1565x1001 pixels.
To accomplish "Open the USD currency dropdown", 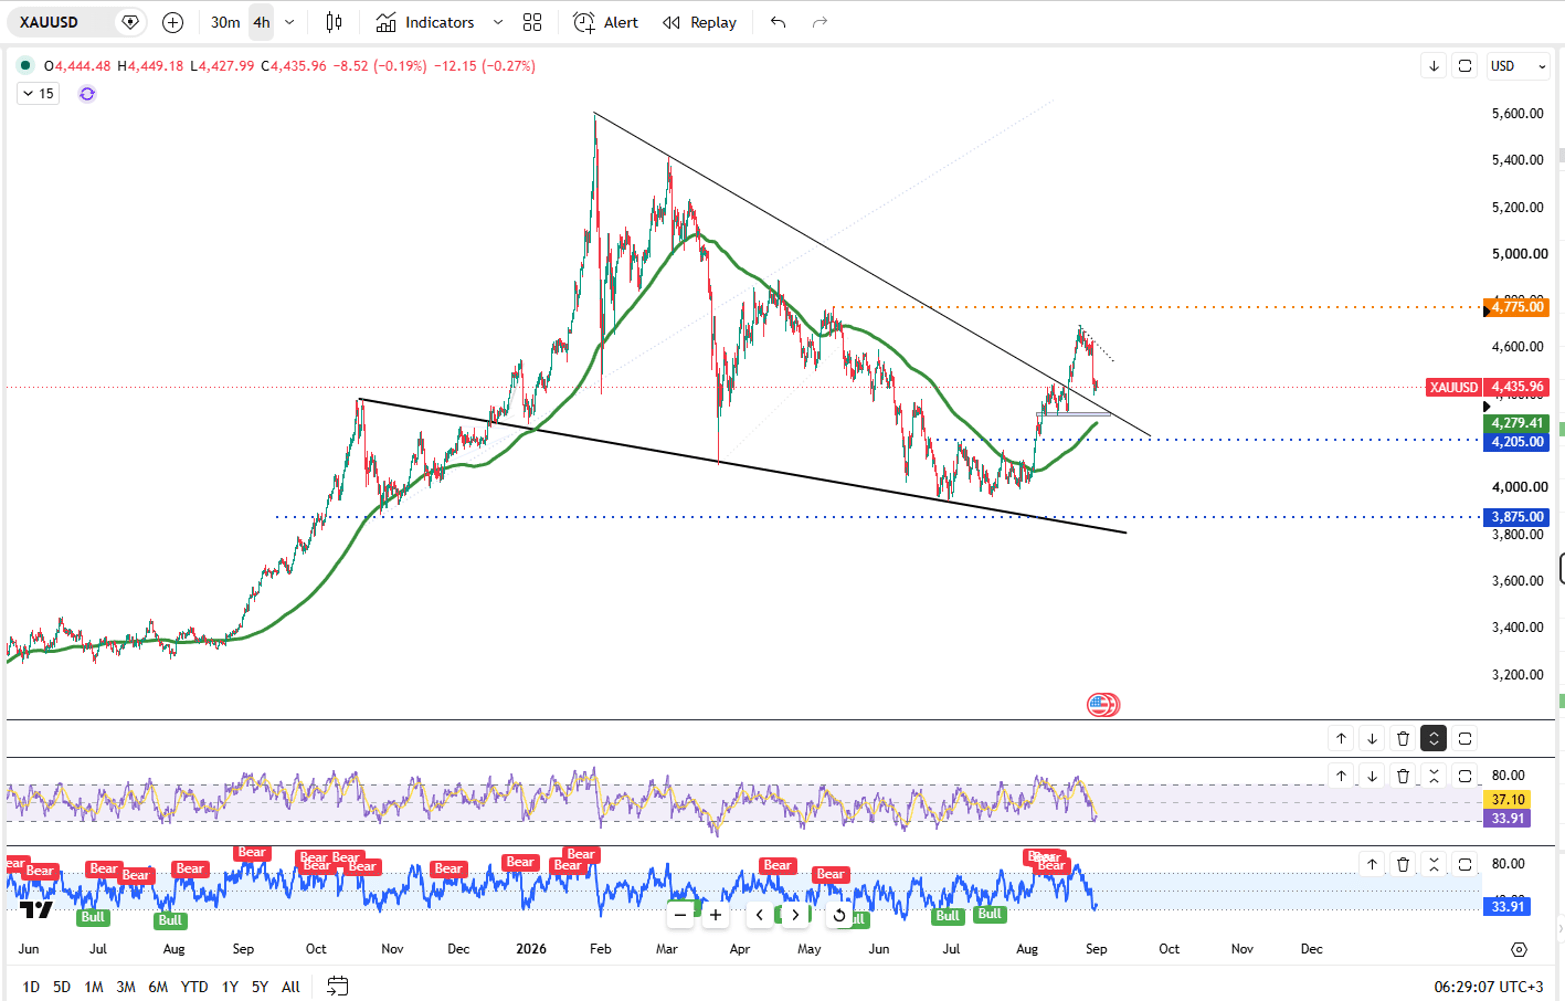I will click(1518, 66).
